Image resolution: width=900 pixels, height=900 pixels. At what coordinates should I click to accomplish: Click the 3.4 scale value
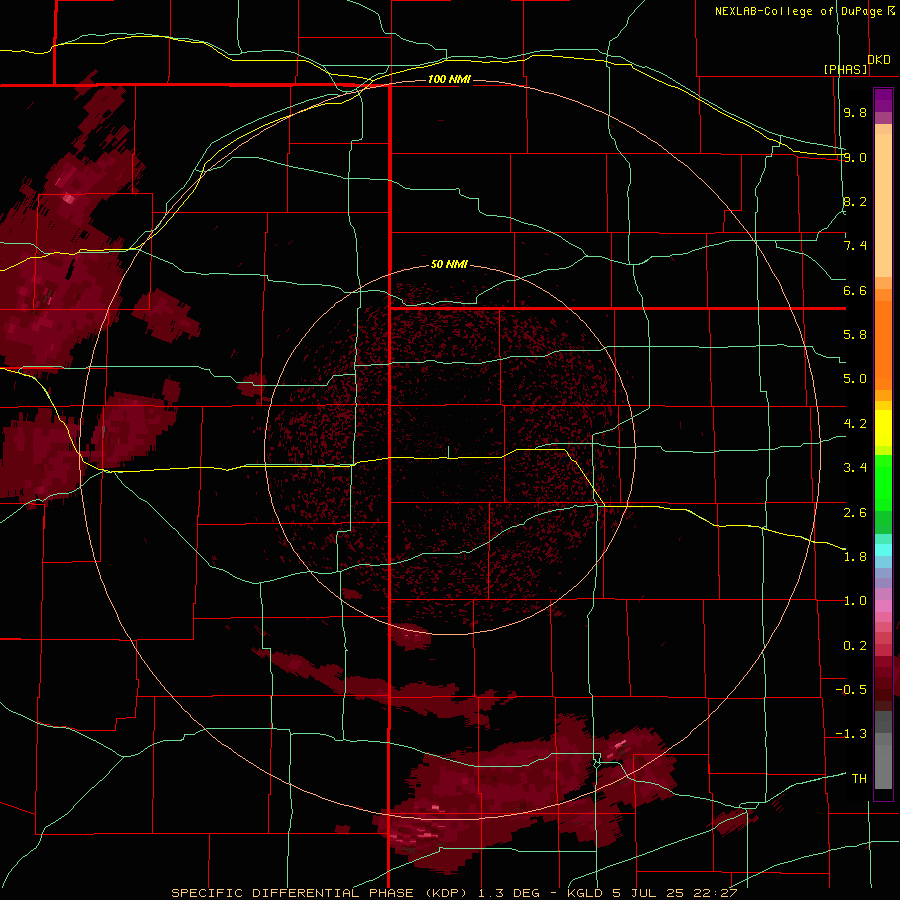click(855, 468)
